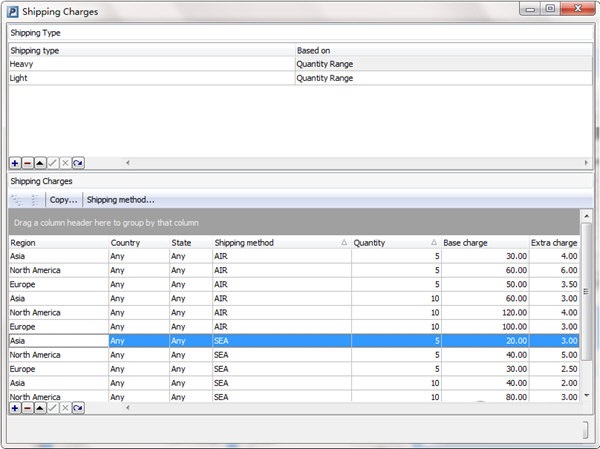The width and height of the screenshot is (600, 449).
Task: Sort by the Quantity column header
Action: pyautogui.click(x=396, y=243)
